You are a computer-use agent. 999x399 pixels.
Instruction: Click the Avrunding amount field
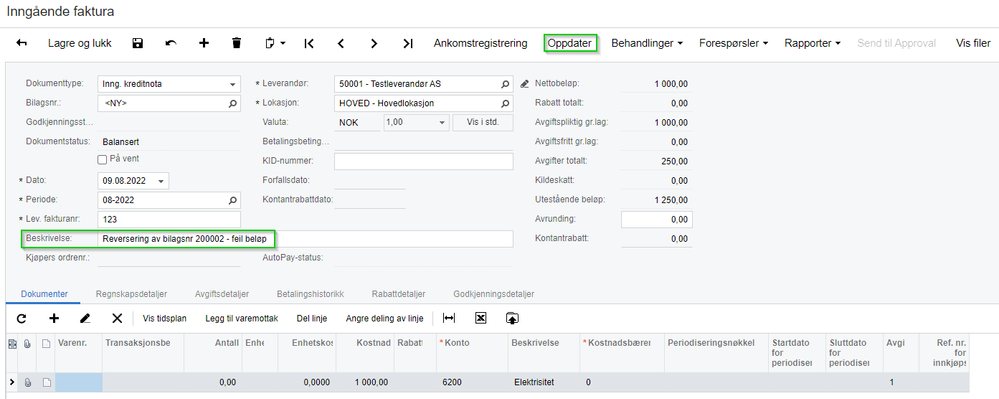pyautogui.click(x=656, y=219)
